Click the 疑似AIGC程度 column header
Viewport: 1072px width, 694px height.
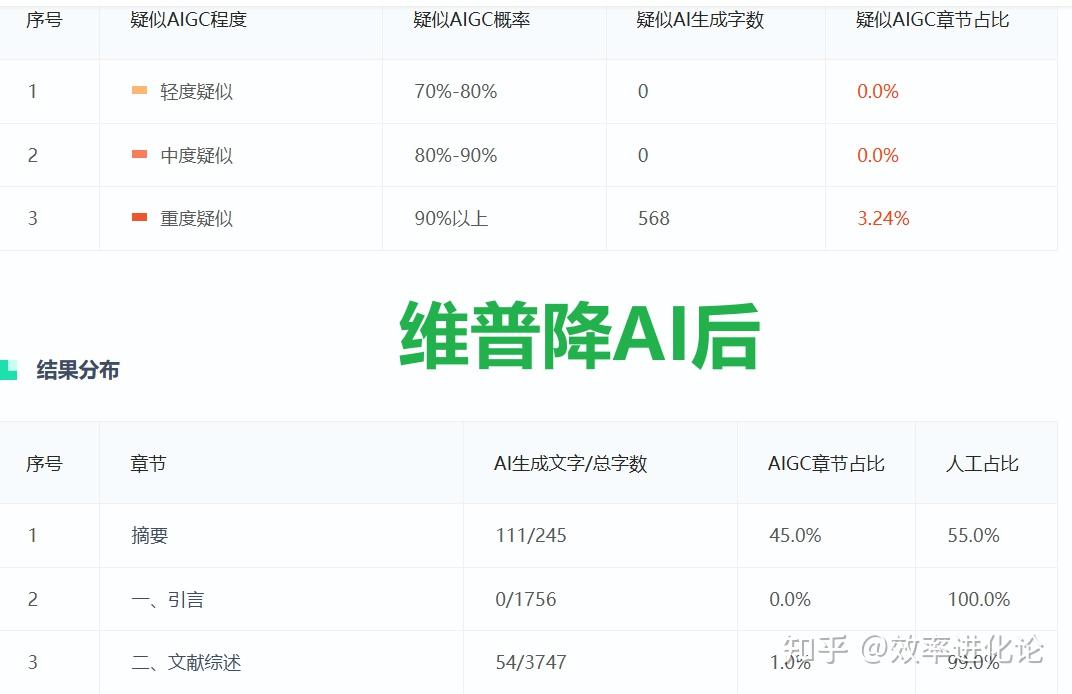[189, 20]
